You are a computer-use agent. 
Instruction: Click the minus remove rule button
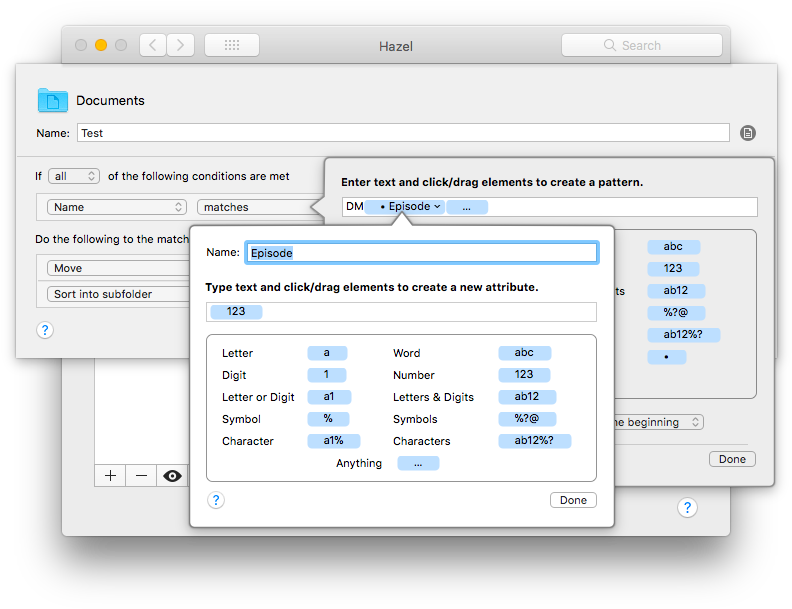point(141,476)
